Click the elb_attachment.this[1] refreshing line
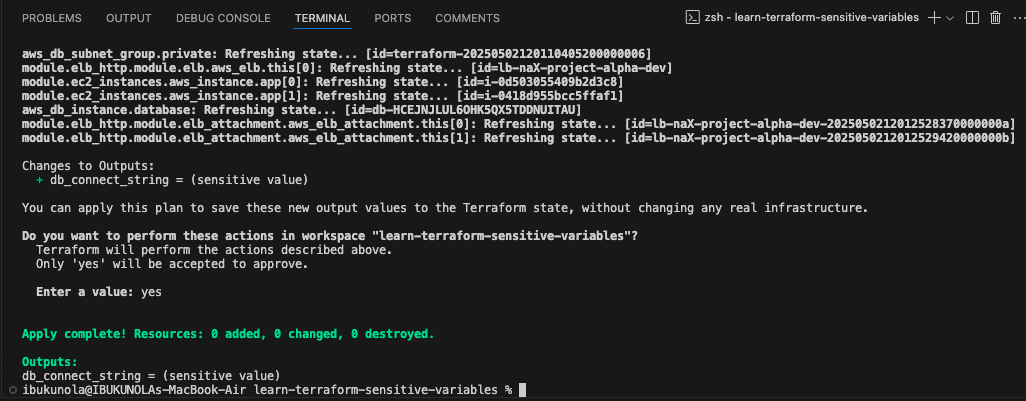Viewport: 1026px width, 401px height. [519, 138]
